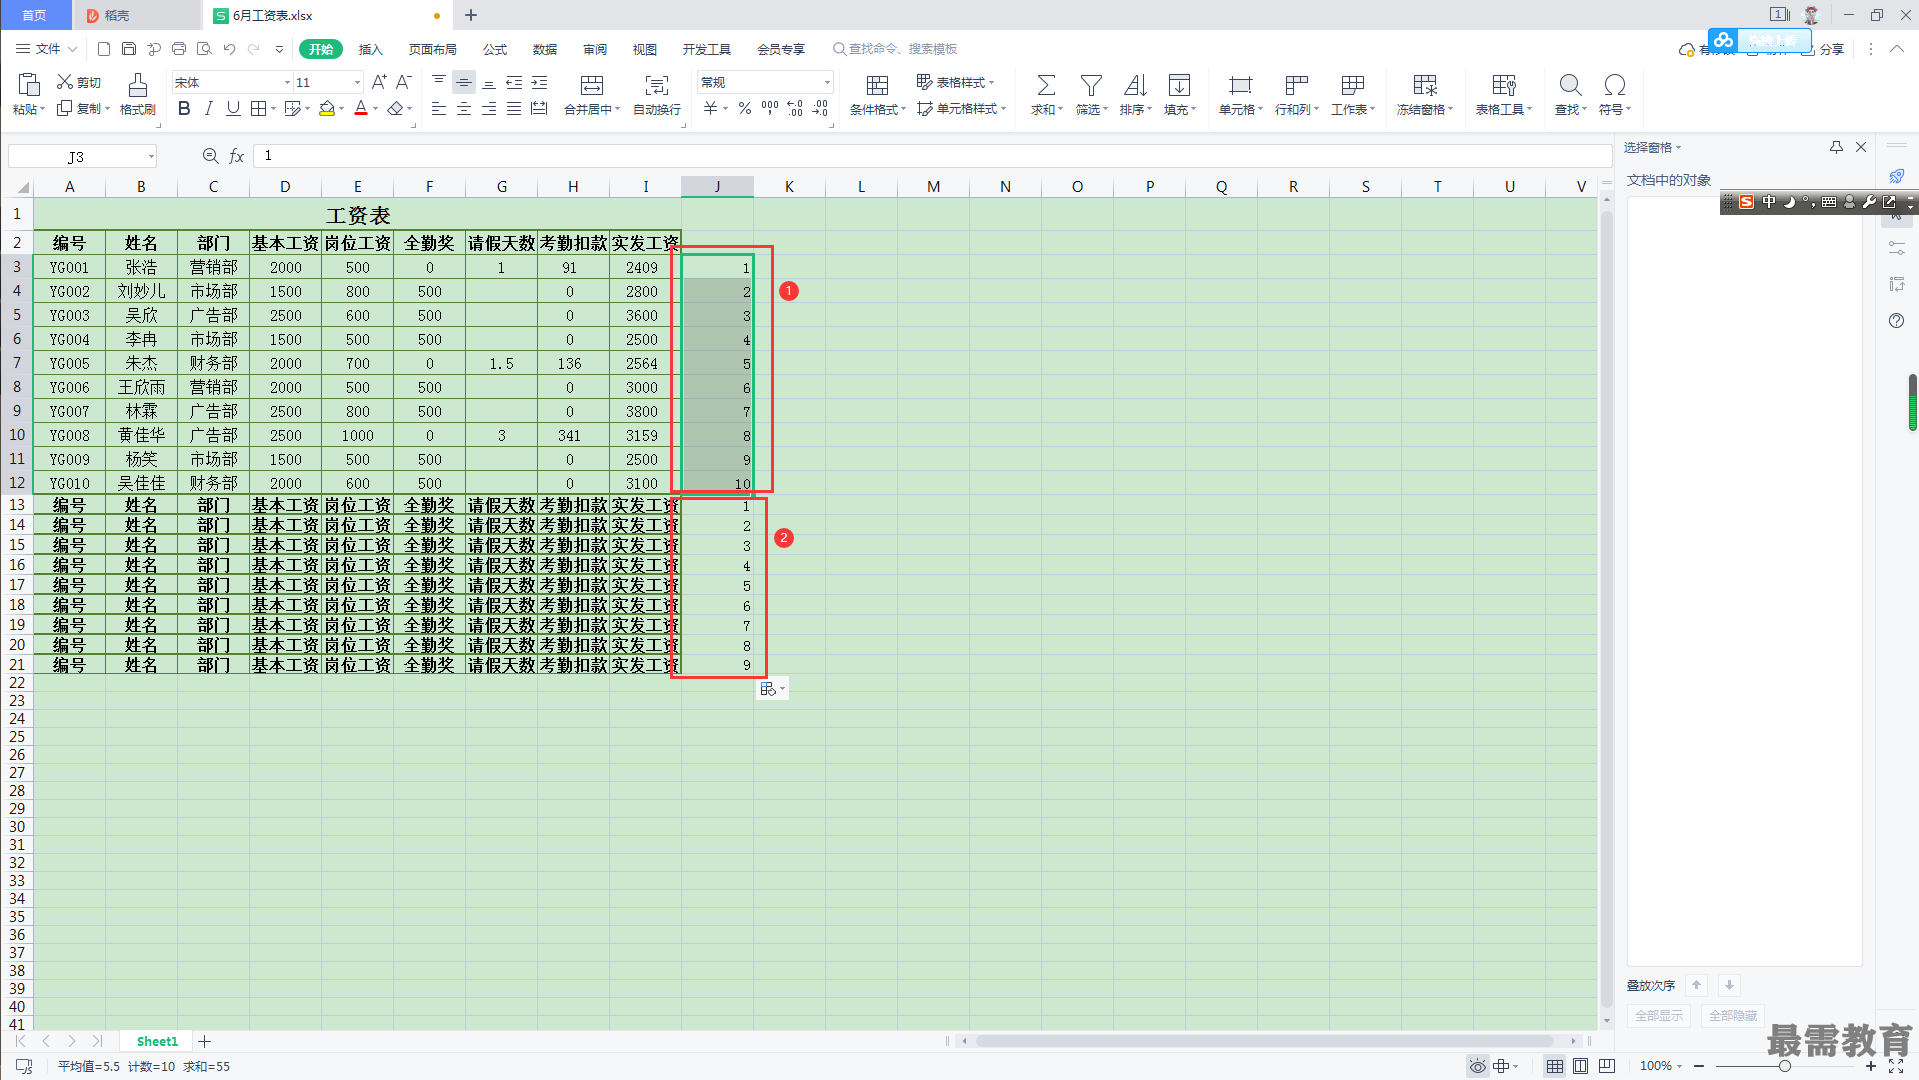1919x1080 pixels.
Task: Open Conditional Formatting (条件格式)
Action: click(x=877, y=94)
